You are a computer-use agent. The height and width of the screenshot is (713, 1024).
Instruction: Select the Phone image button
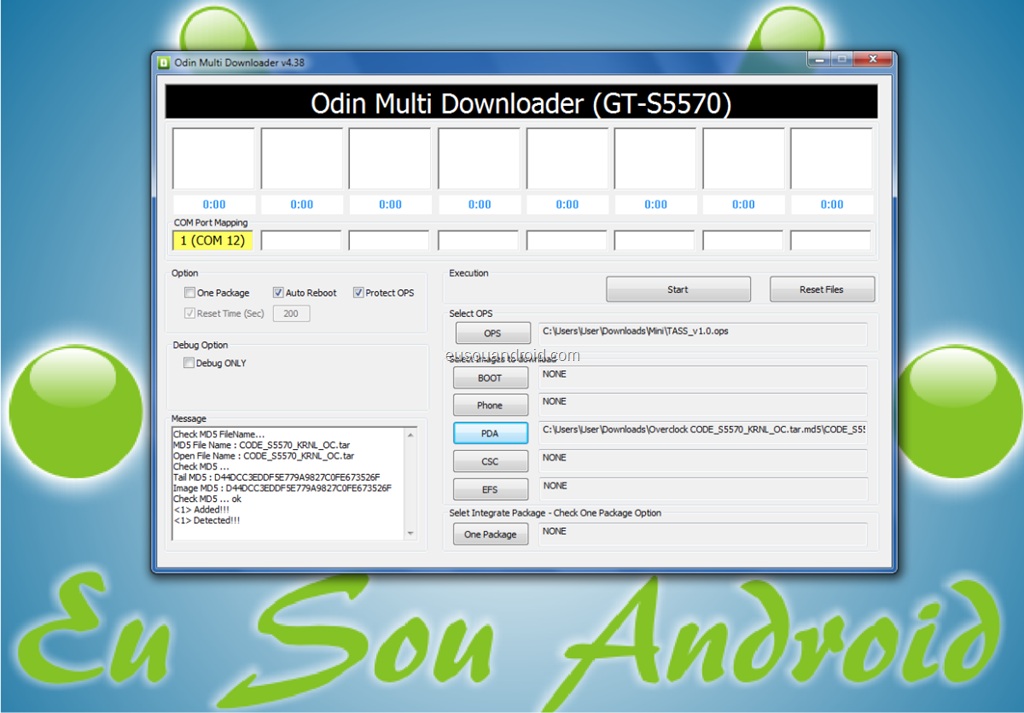pyautogui.click(x=490, y=405)
